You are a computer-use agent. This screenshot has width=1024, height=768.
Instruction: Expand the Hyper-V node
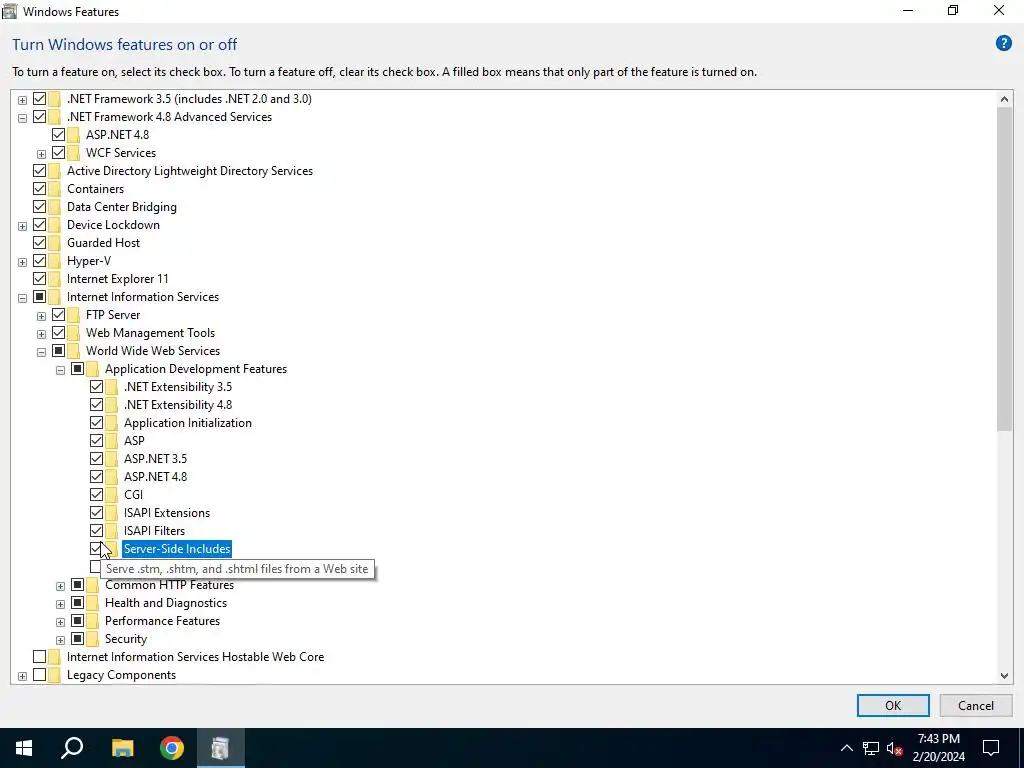(22, 262)
